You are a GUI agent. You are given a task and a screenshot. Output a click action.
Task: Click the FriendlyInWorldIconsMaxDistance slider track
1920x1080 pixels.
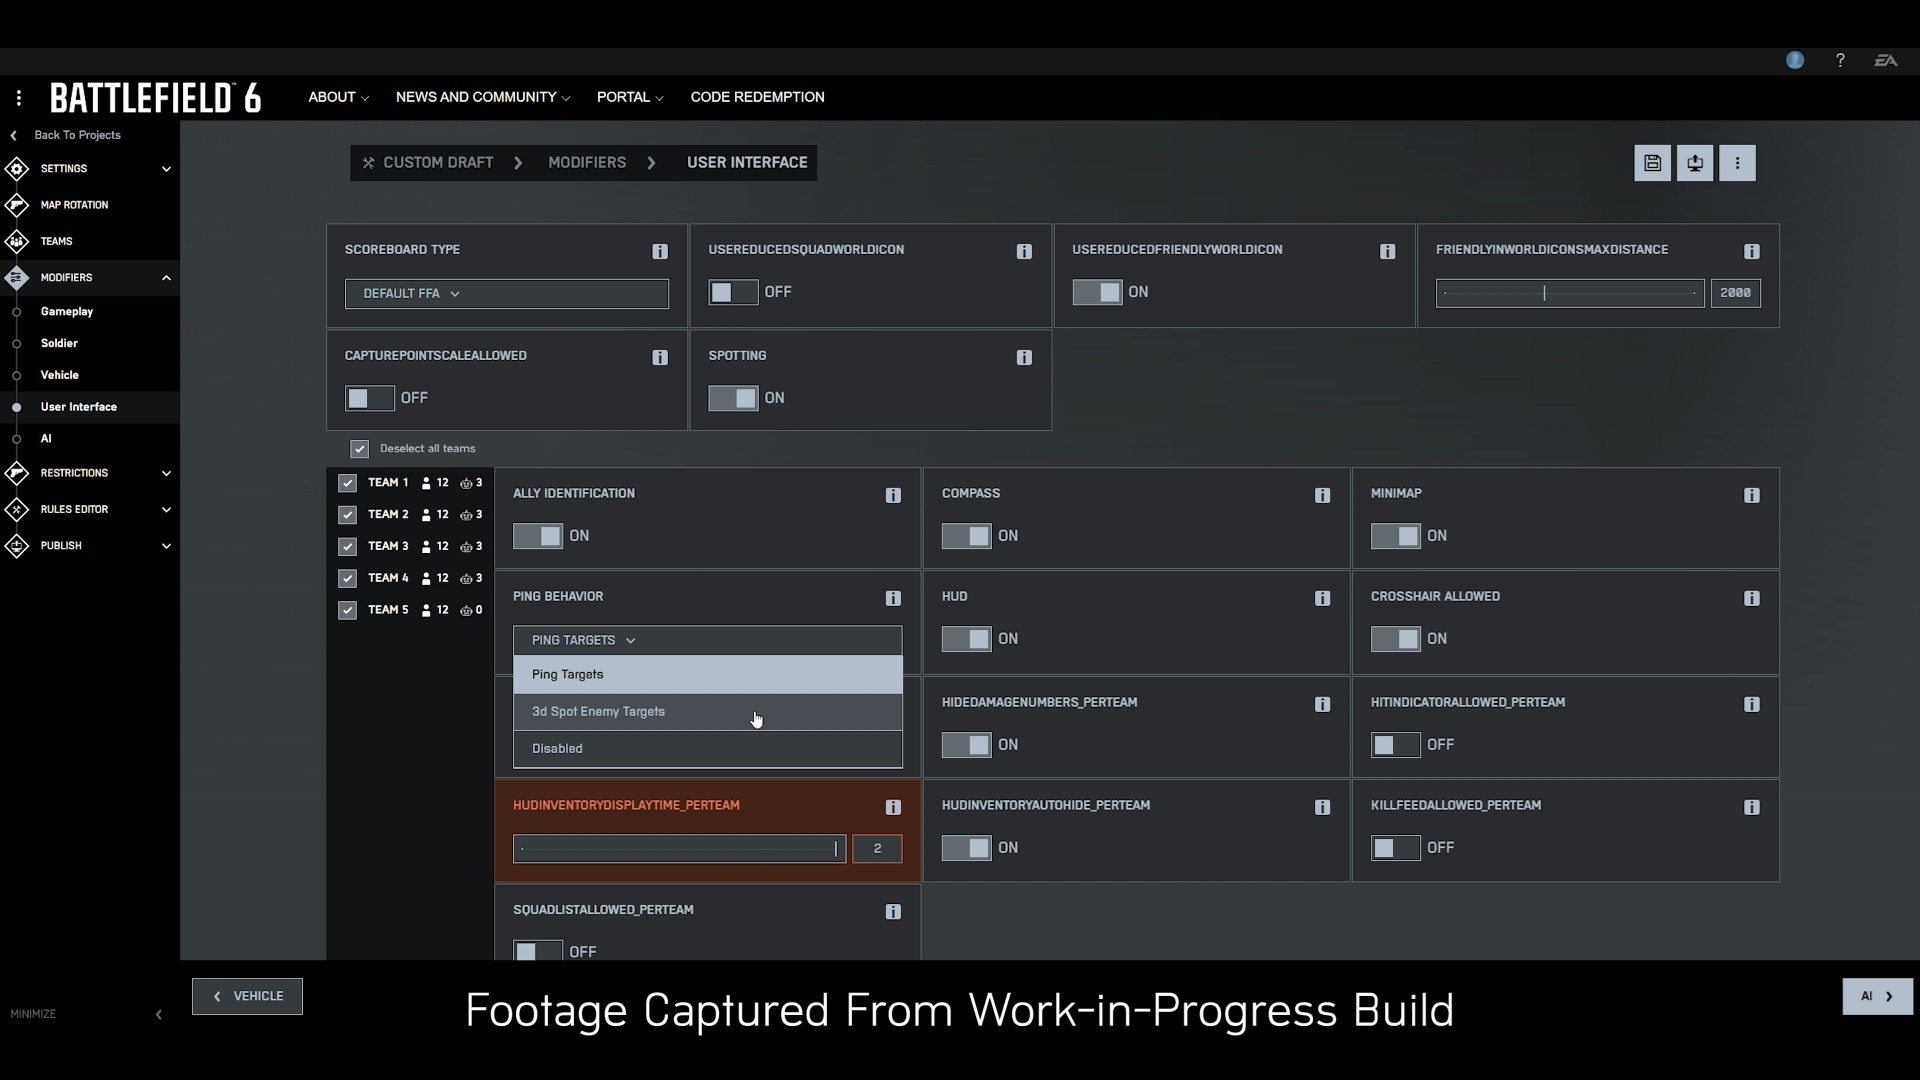coord(1570,293)
